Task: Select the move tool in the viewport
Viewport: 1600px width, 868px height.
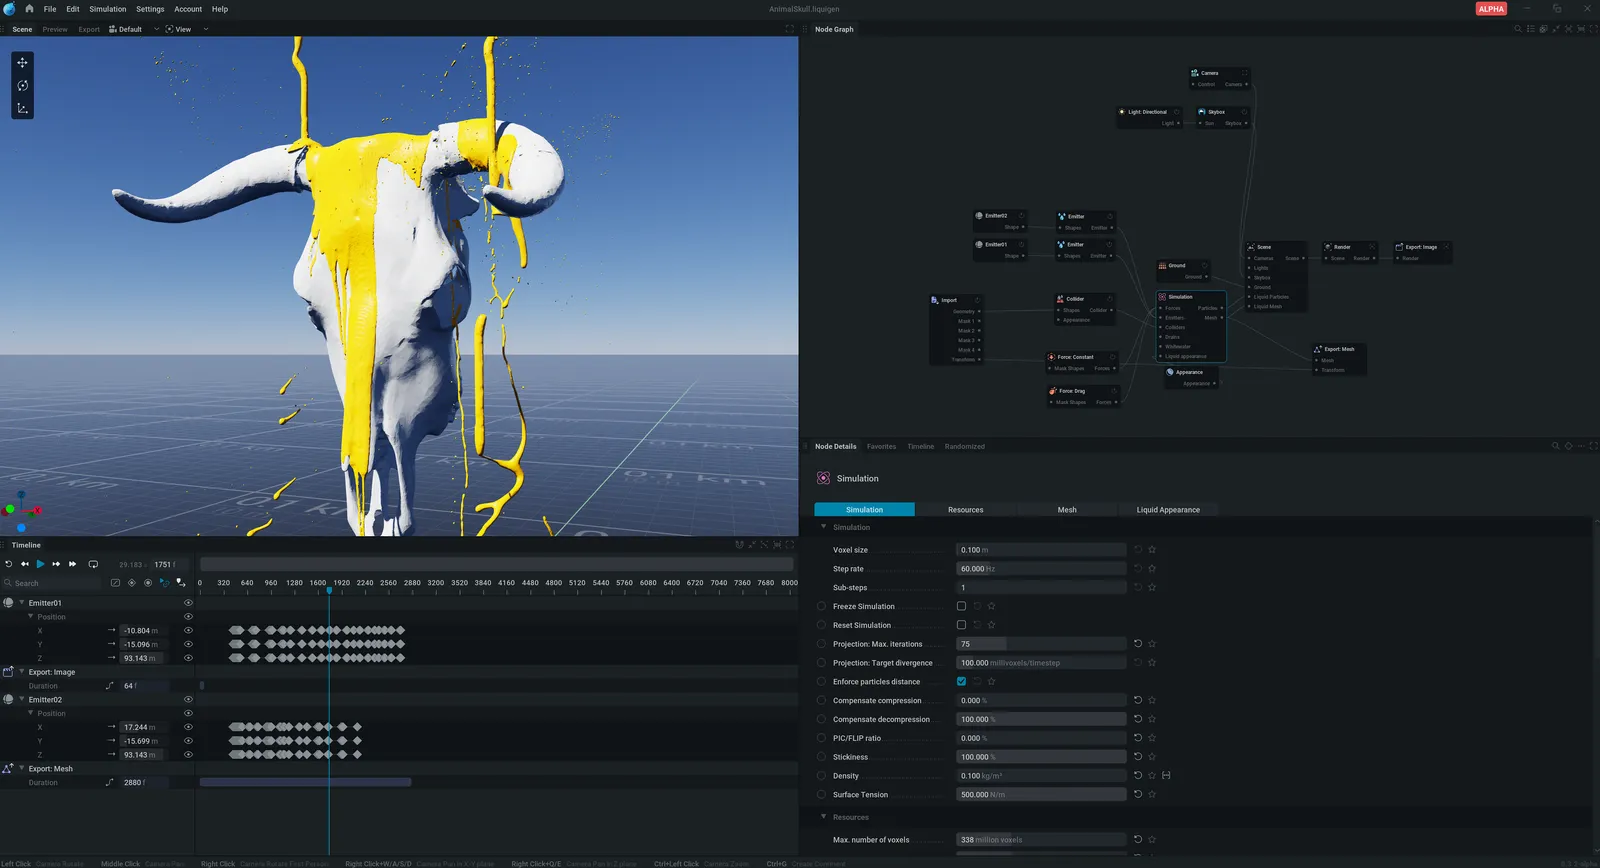Action: click(22, 62)
